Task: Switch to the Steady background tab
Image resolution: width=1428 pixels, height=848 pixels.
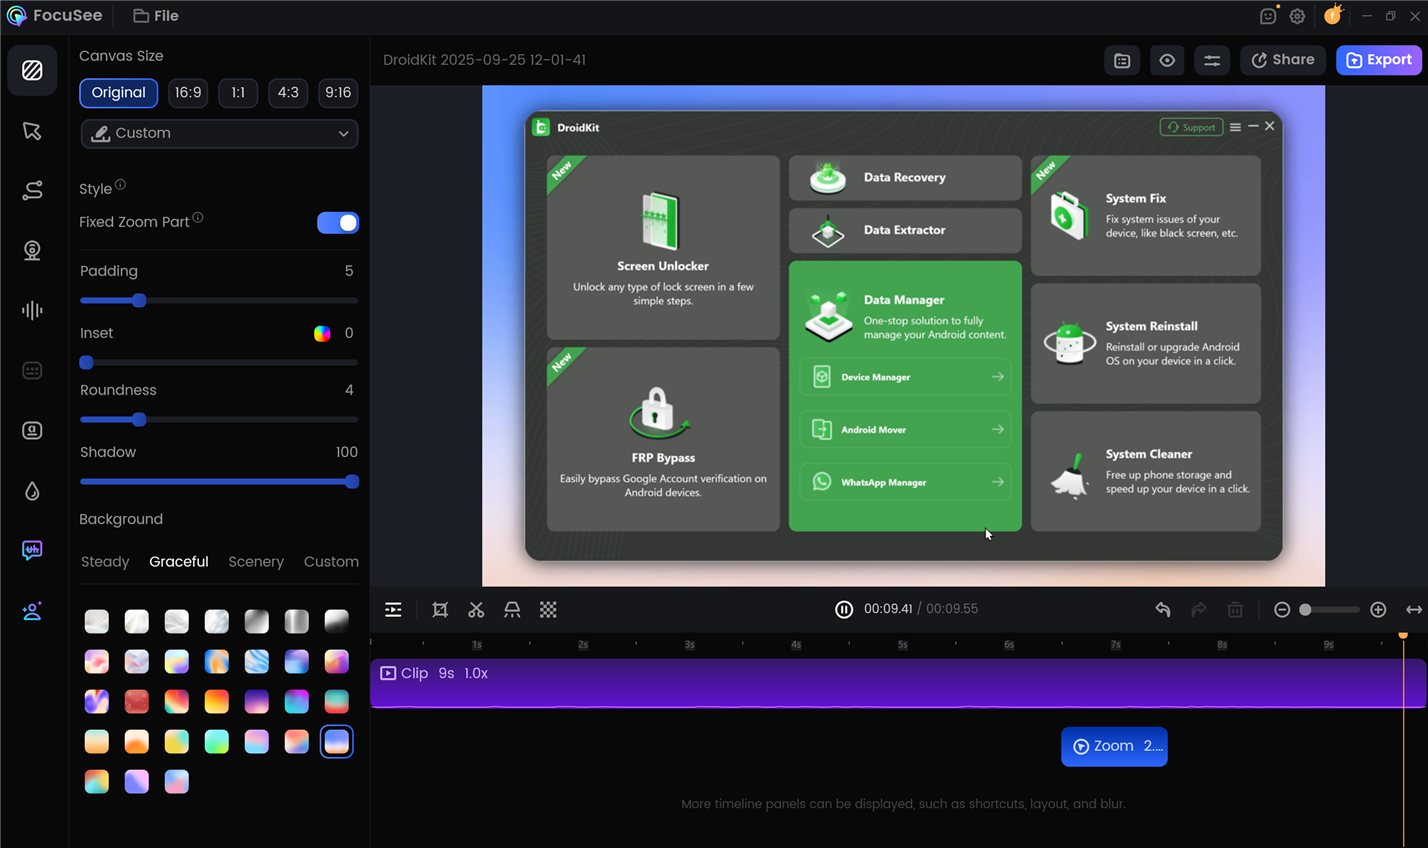Action: coord(104,561)
